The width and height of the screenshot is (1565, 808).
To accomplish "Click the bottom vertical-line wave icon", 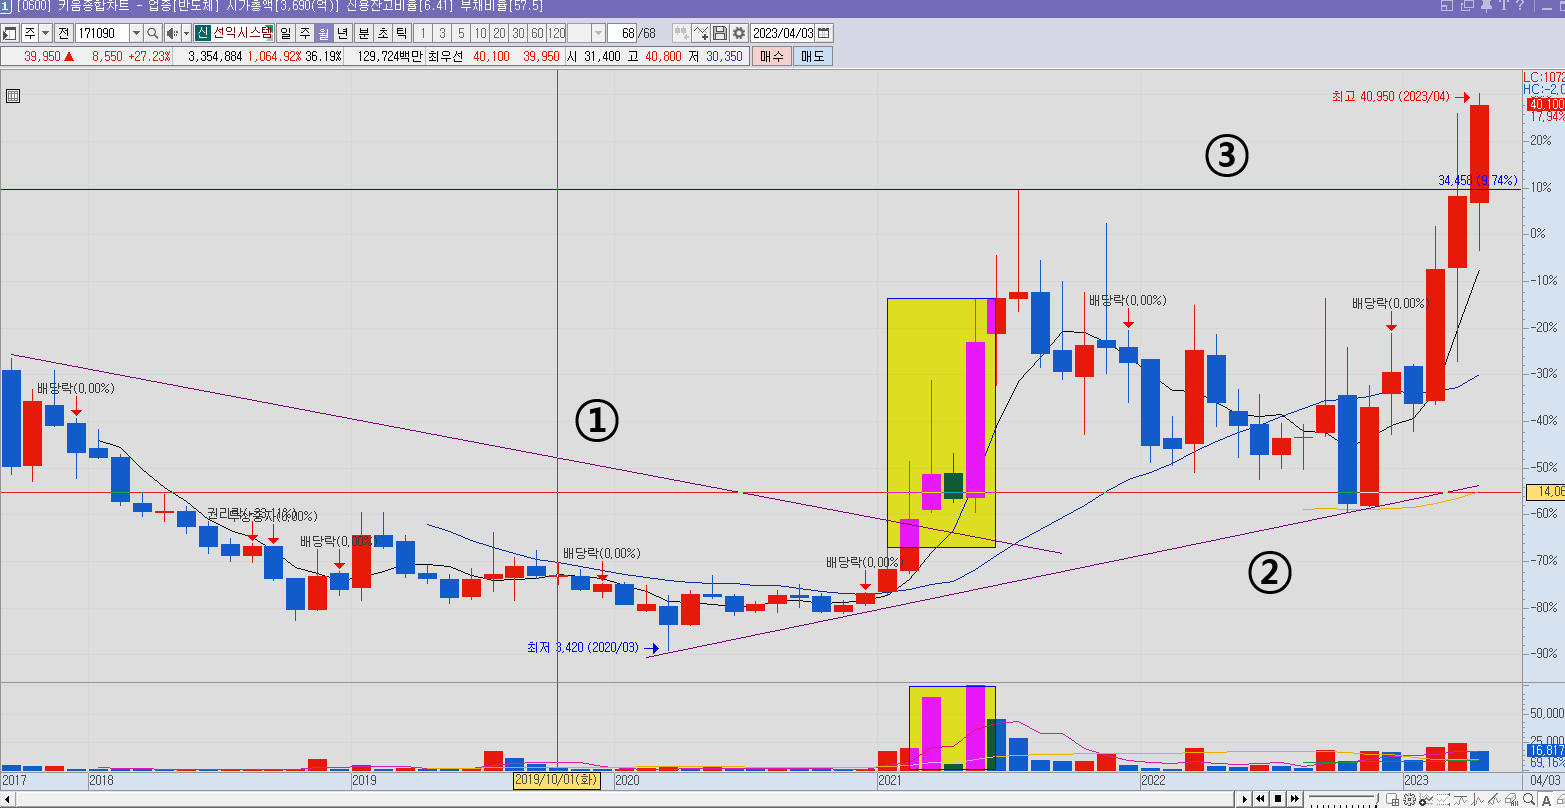I will coord(1477,799).
